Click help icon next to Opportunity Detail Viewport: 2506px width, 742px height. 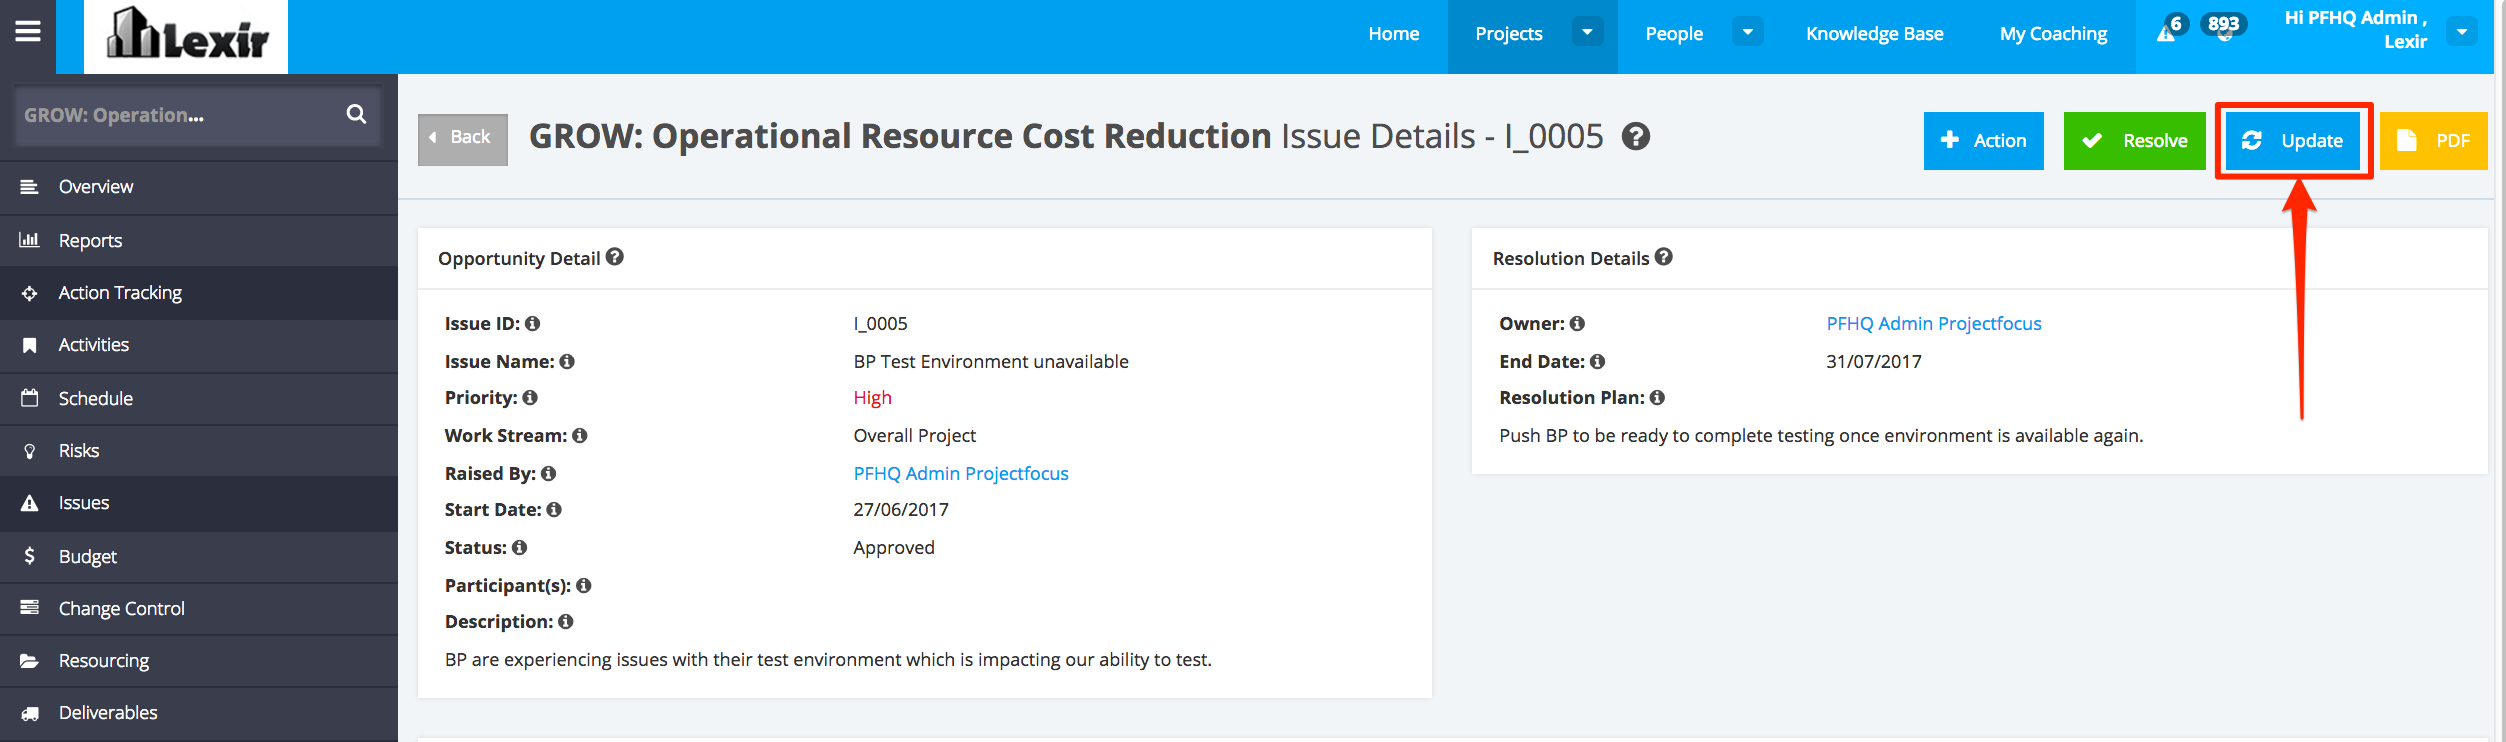click(x=615, y=257)
